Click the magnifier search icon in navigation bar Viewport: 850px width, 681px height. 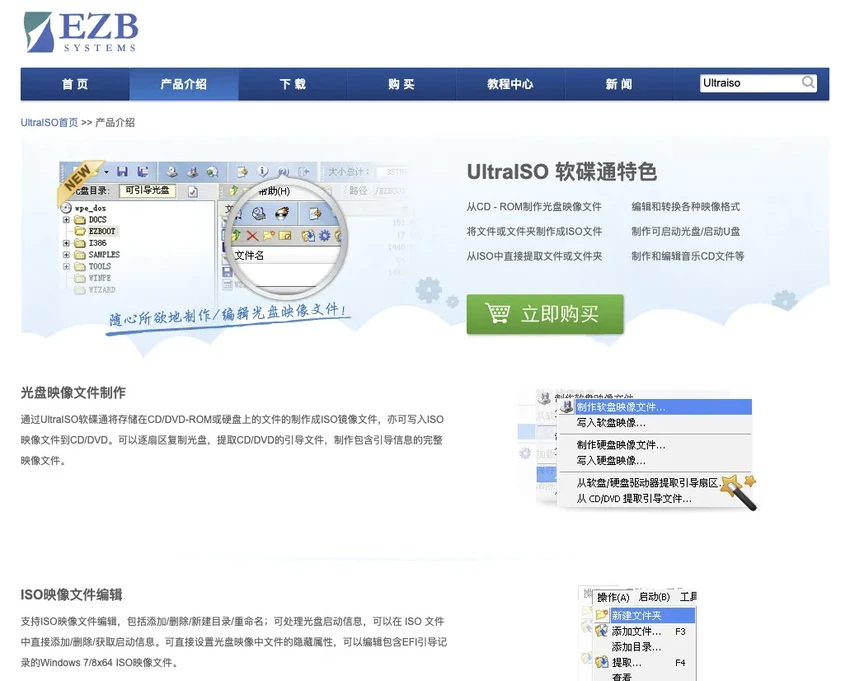808,83
